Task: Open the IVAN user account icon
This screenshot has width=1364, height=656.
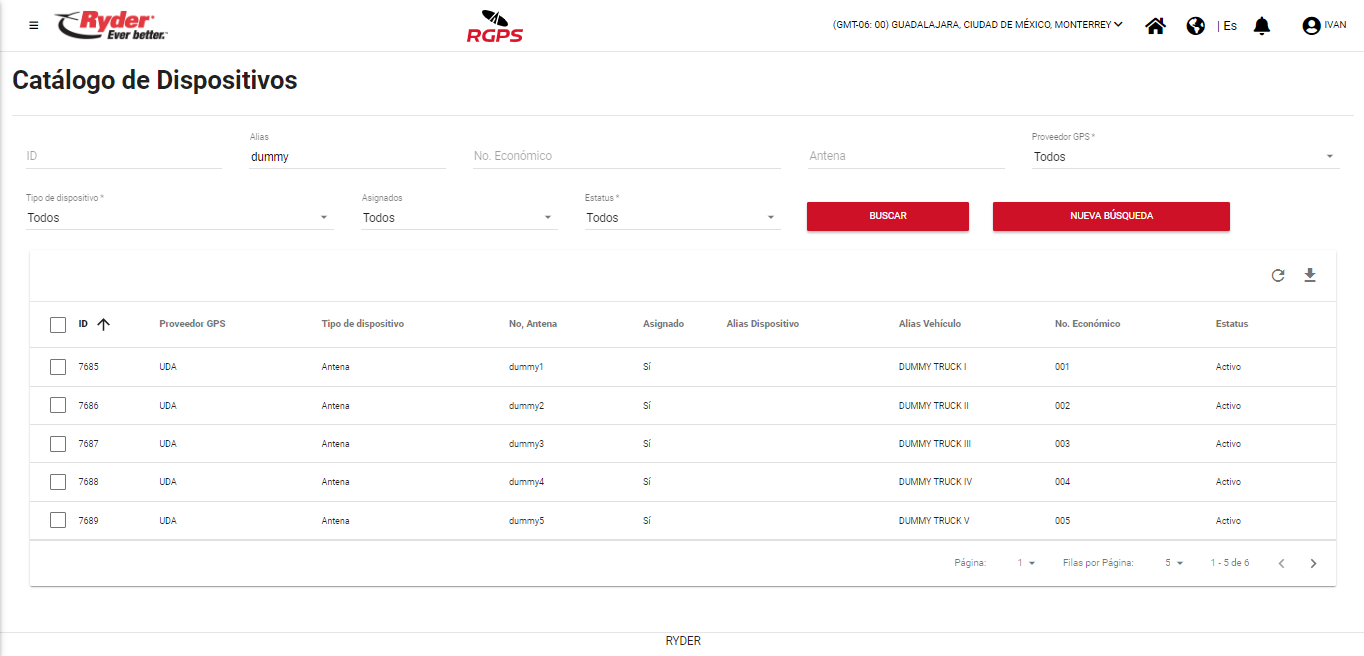Action: [1311, 26]
